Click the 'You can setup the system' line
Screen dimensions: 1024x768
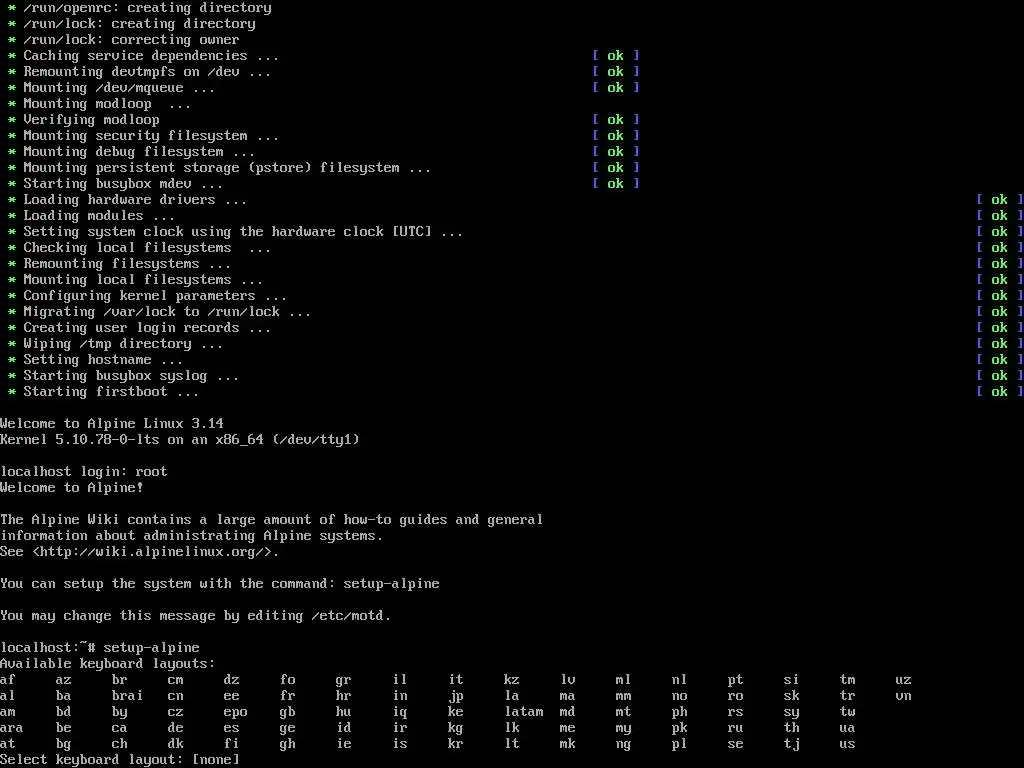(219, 584)
